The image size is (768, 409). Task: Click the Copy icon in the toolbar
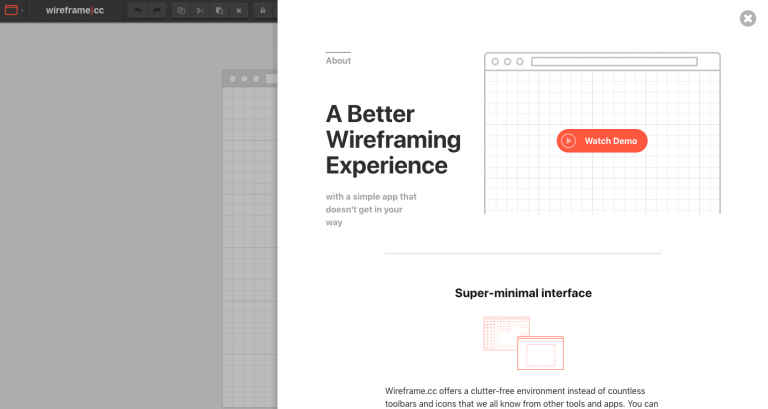pyautogui.click(x=181, y=10)
